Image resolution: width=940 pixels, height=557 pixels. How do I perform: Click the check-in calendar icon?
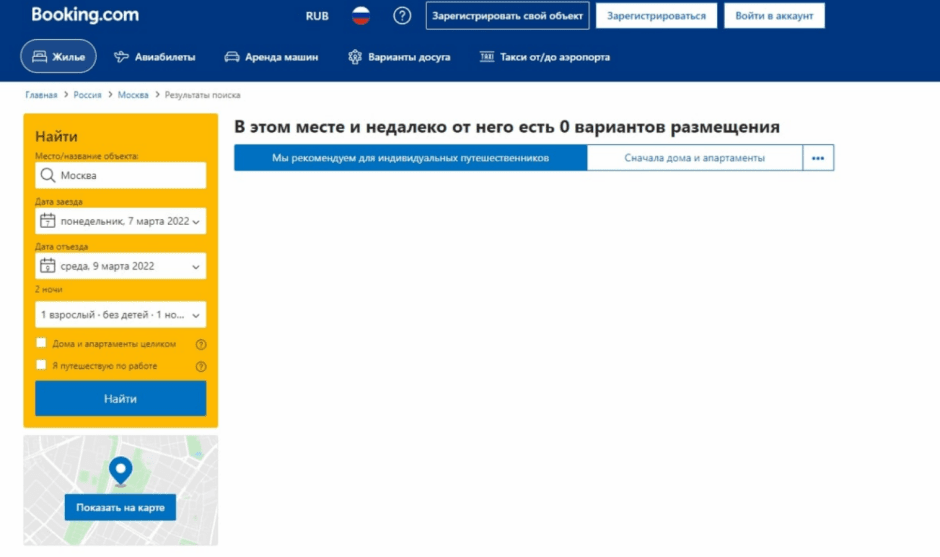47,221
